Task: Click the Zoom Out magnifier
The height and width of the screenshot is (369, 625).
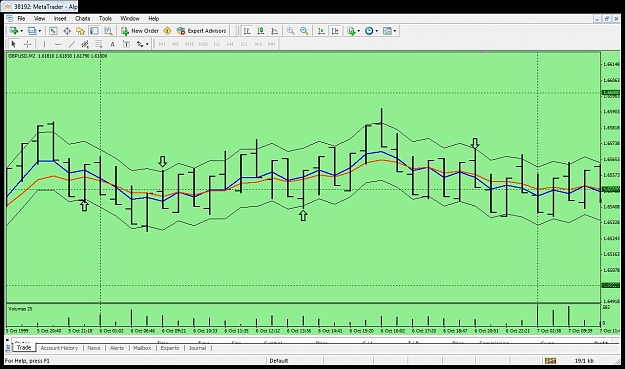Action: click(x=304, y=31)
